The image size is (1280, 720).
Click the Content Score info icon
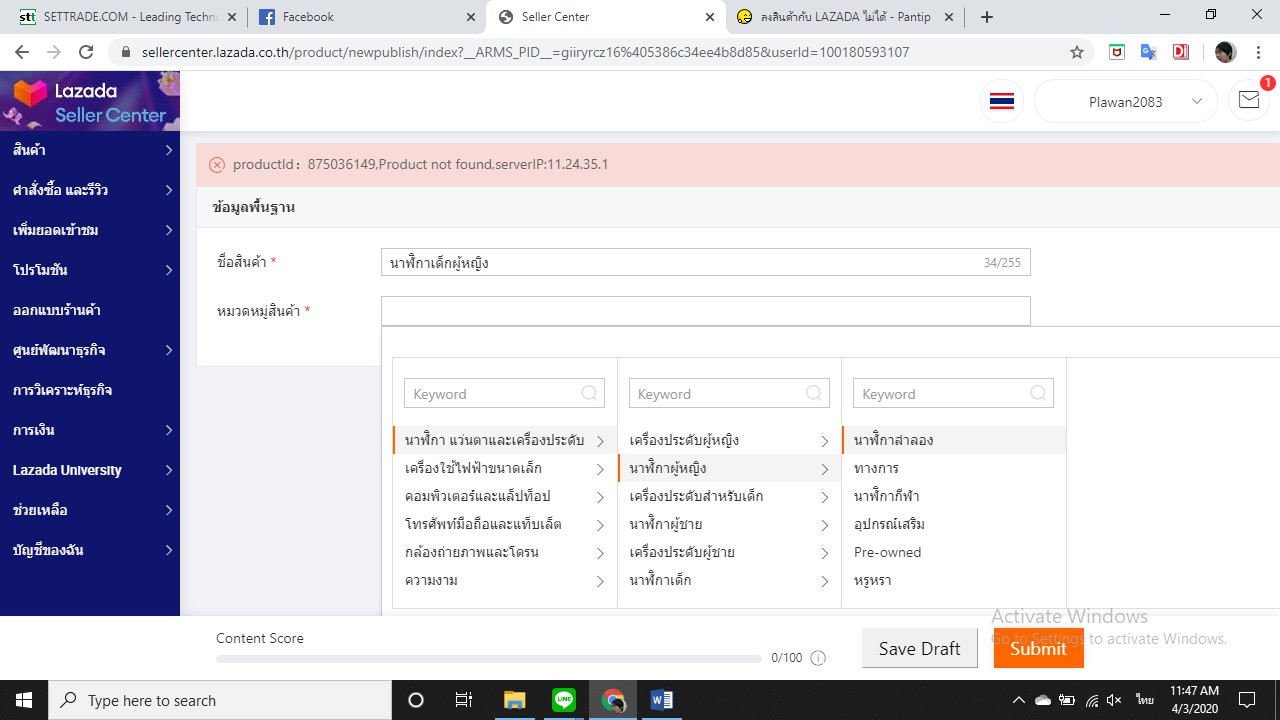[x=818, y=658]
